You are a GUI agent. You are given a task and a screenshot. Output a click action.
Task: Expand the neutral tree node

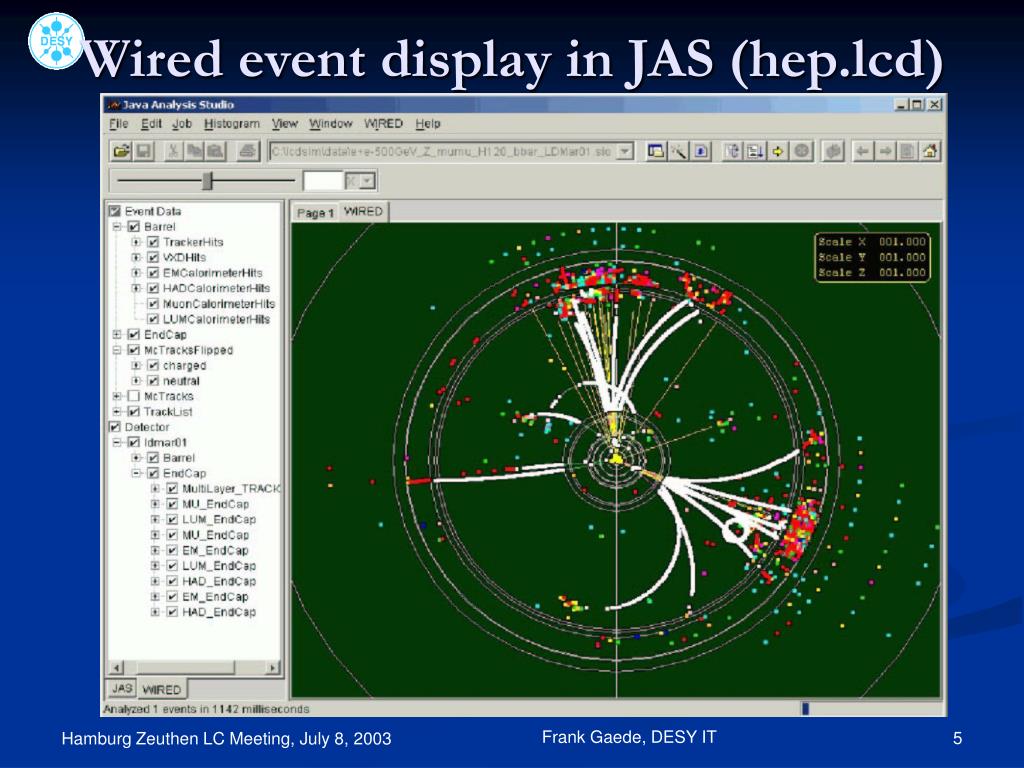coord(136,381)
